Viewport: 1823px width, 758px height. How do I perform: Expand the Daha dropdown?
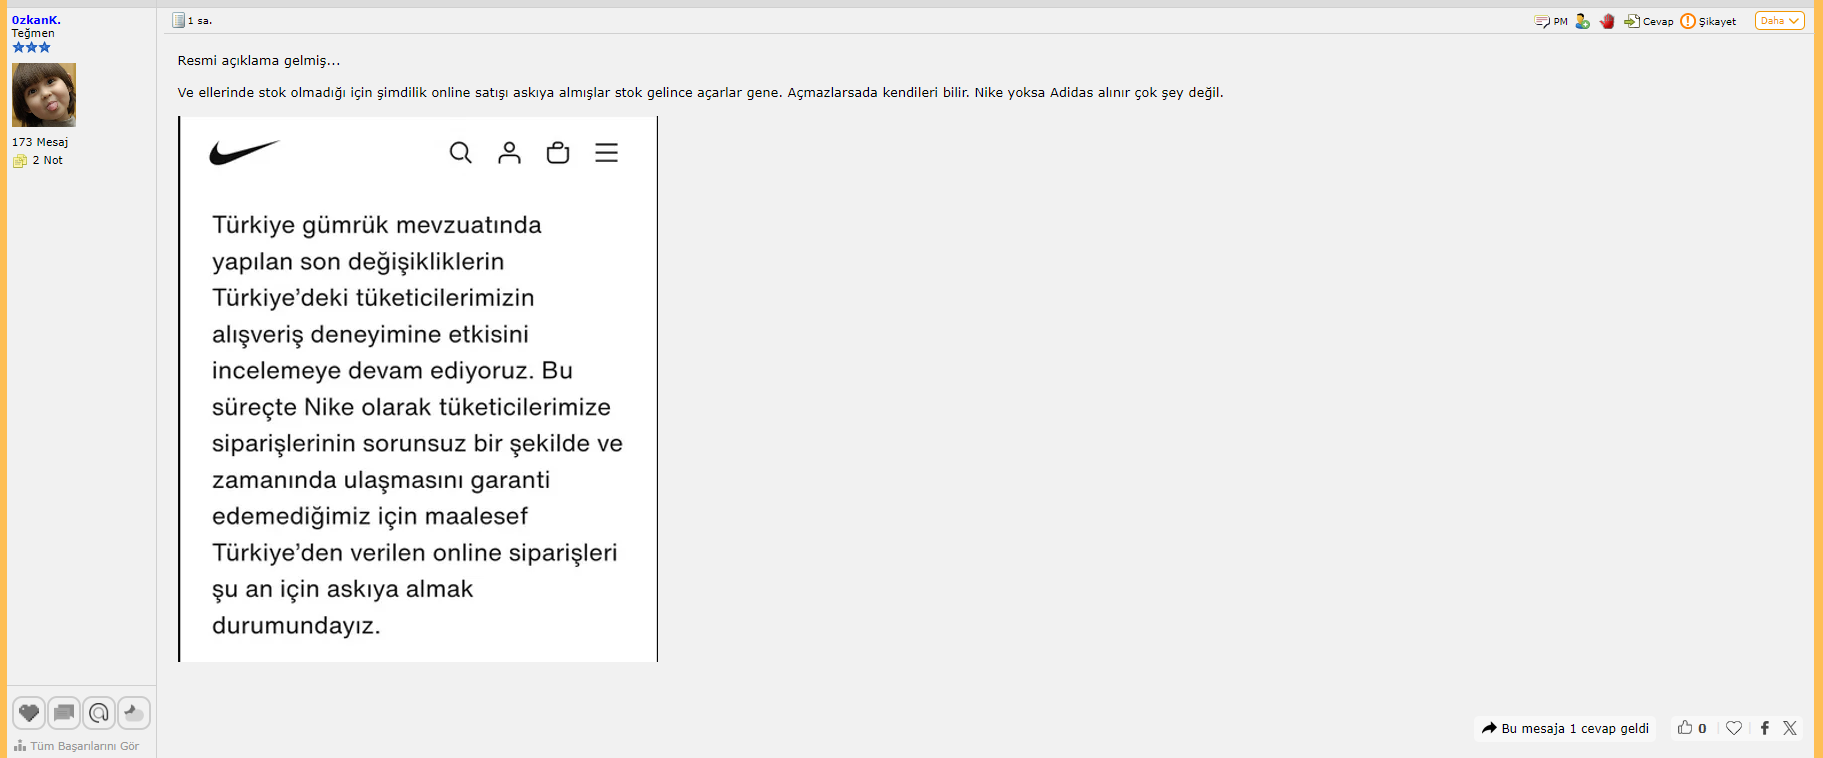(x=1780, y=21)
